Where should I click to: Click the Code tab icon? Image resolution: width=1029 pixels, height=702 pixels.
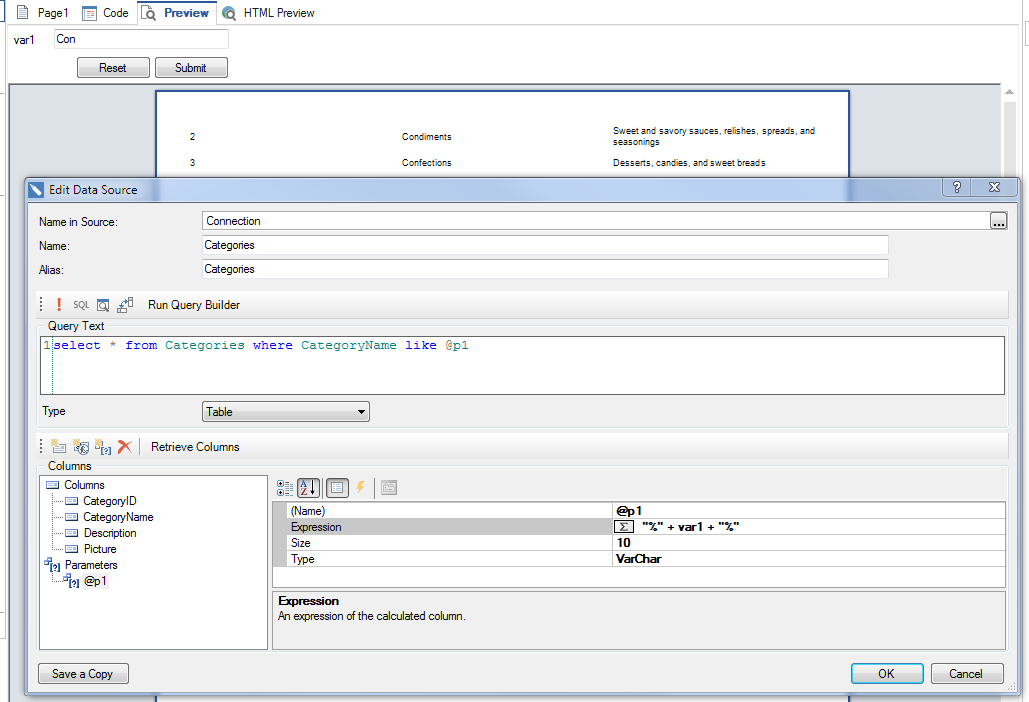89,13
